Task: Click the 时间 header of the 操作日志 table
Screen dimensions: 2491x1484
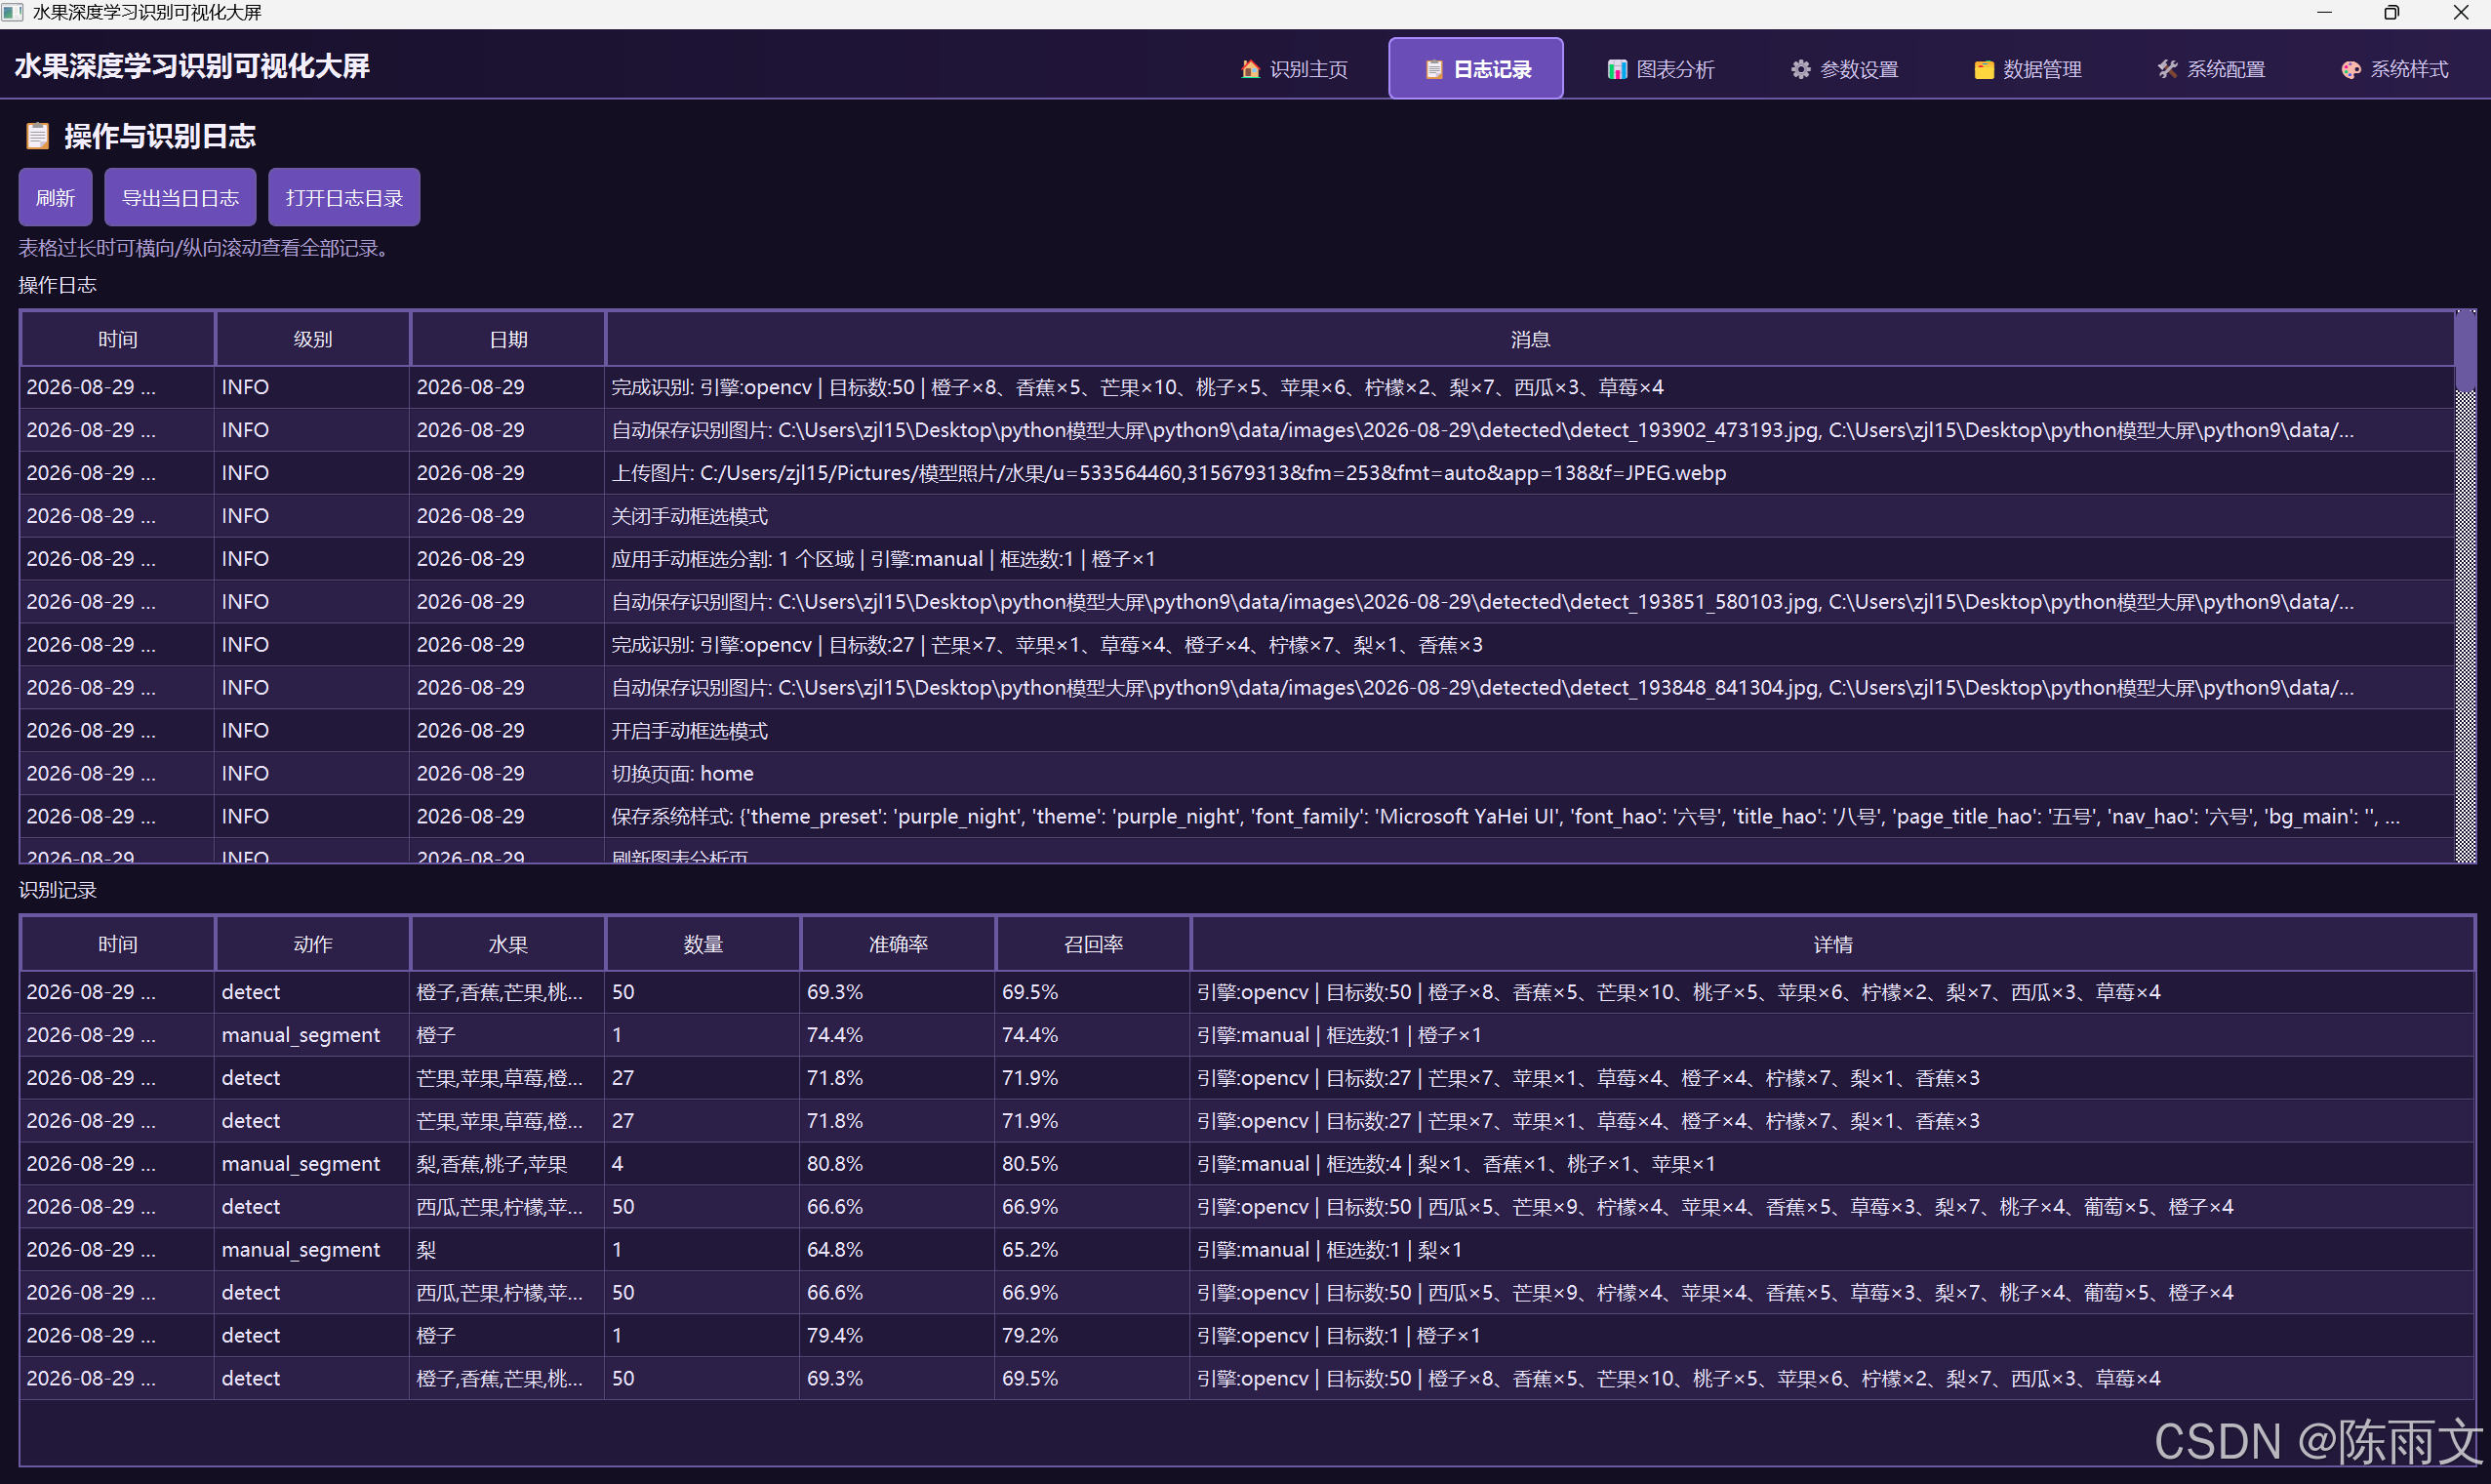Action: click(118, 340)
